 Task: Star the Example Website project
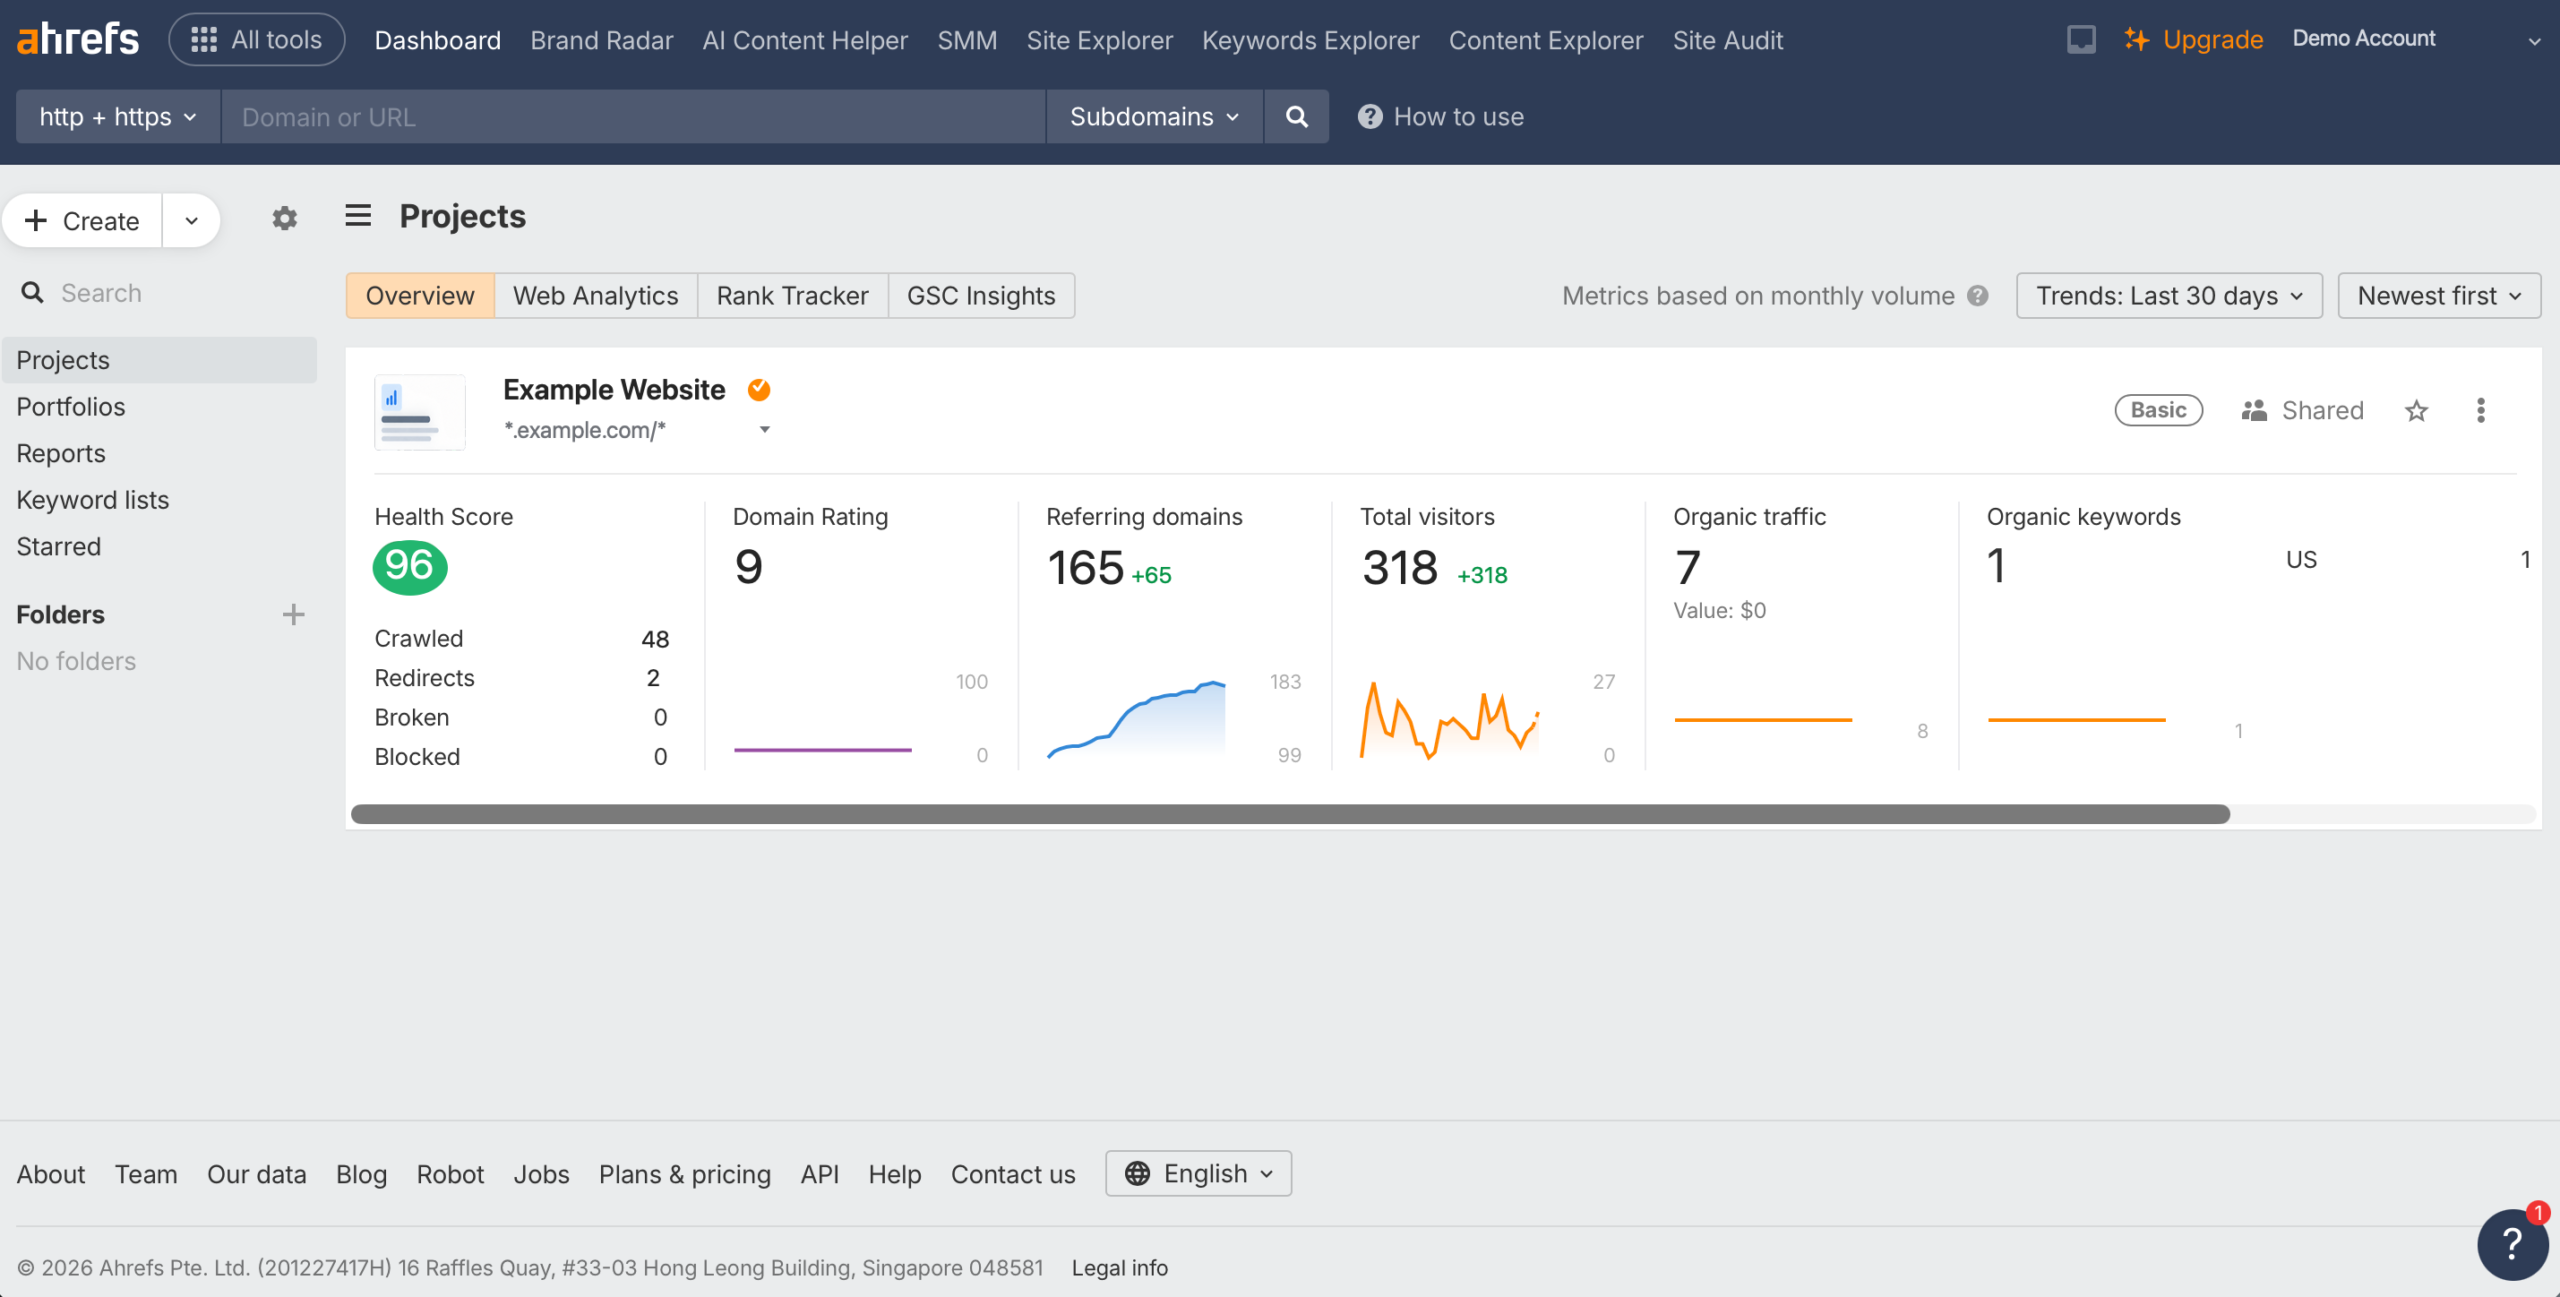tap(2416, 411)
